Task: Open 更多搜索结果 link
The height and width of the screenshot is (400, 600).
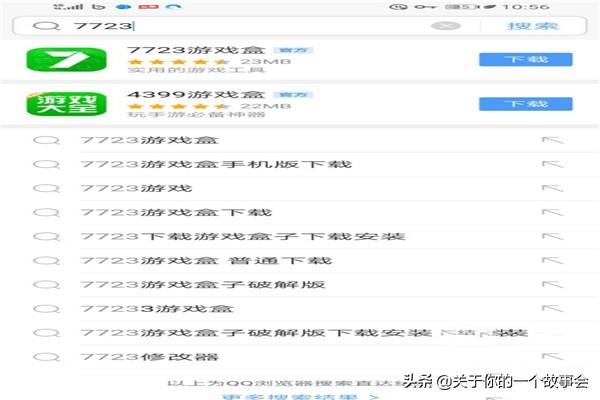Action: [x=300, y=396]
